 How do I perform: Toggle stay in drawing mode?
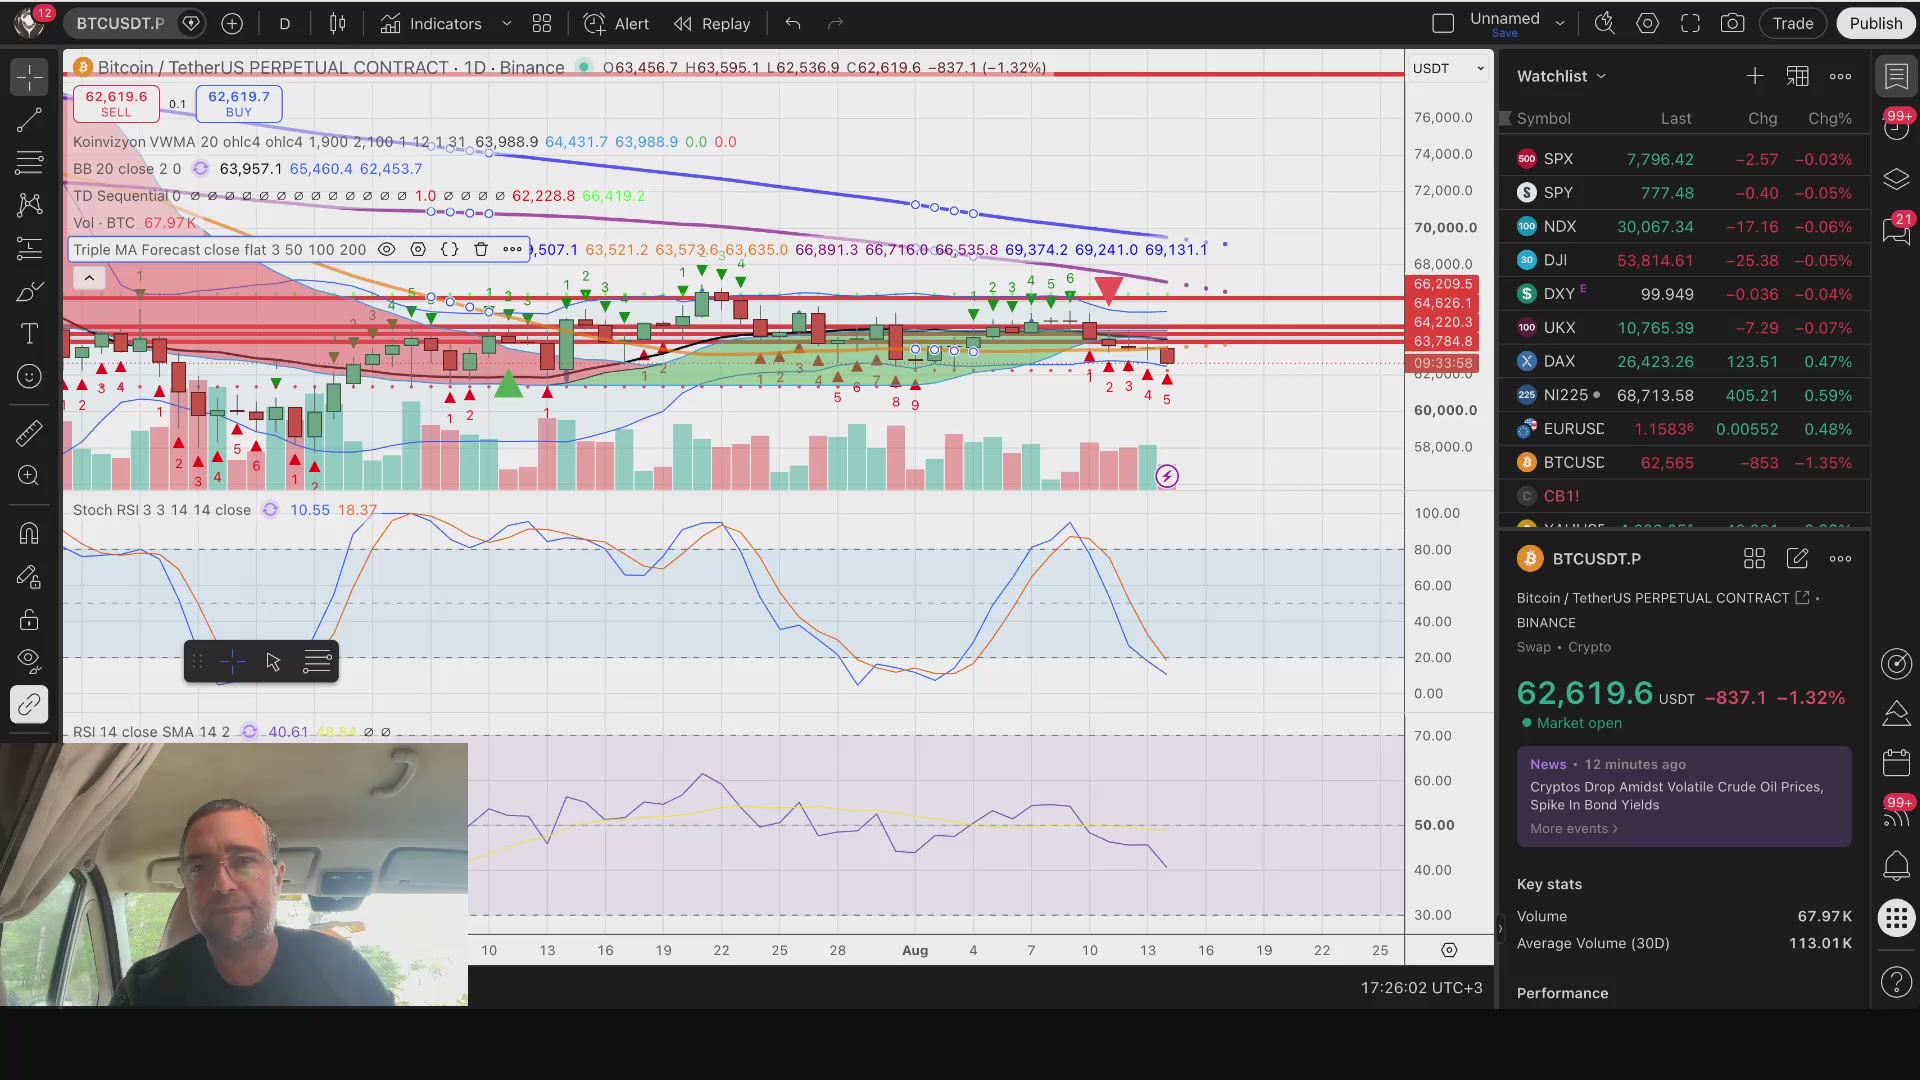pos(29,577)
